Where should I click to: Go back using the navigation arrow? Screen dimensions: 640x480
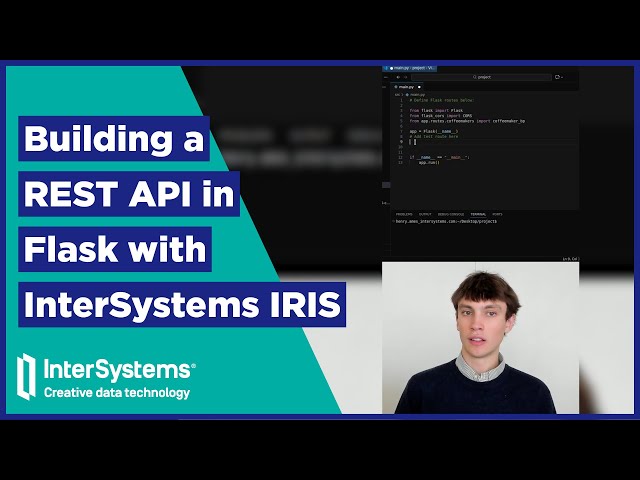click(x=398, y=77)
